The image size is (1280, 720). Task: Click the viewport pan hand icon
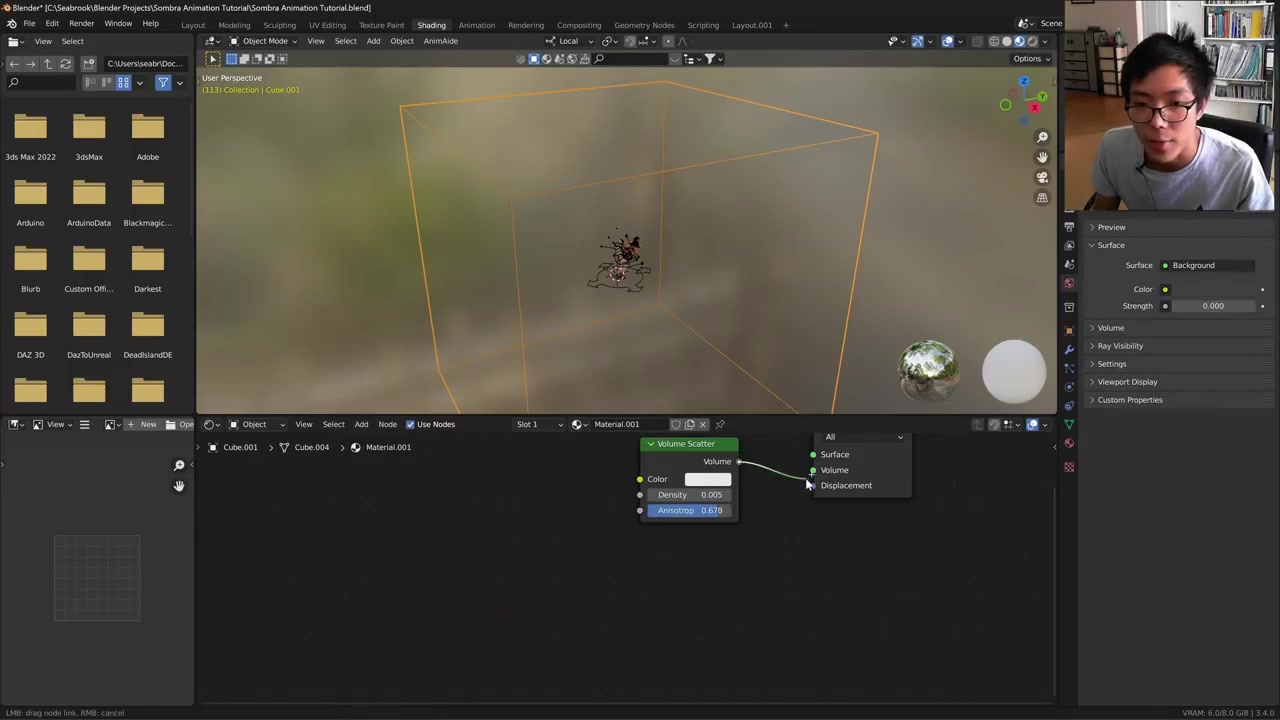[1042, 157]
